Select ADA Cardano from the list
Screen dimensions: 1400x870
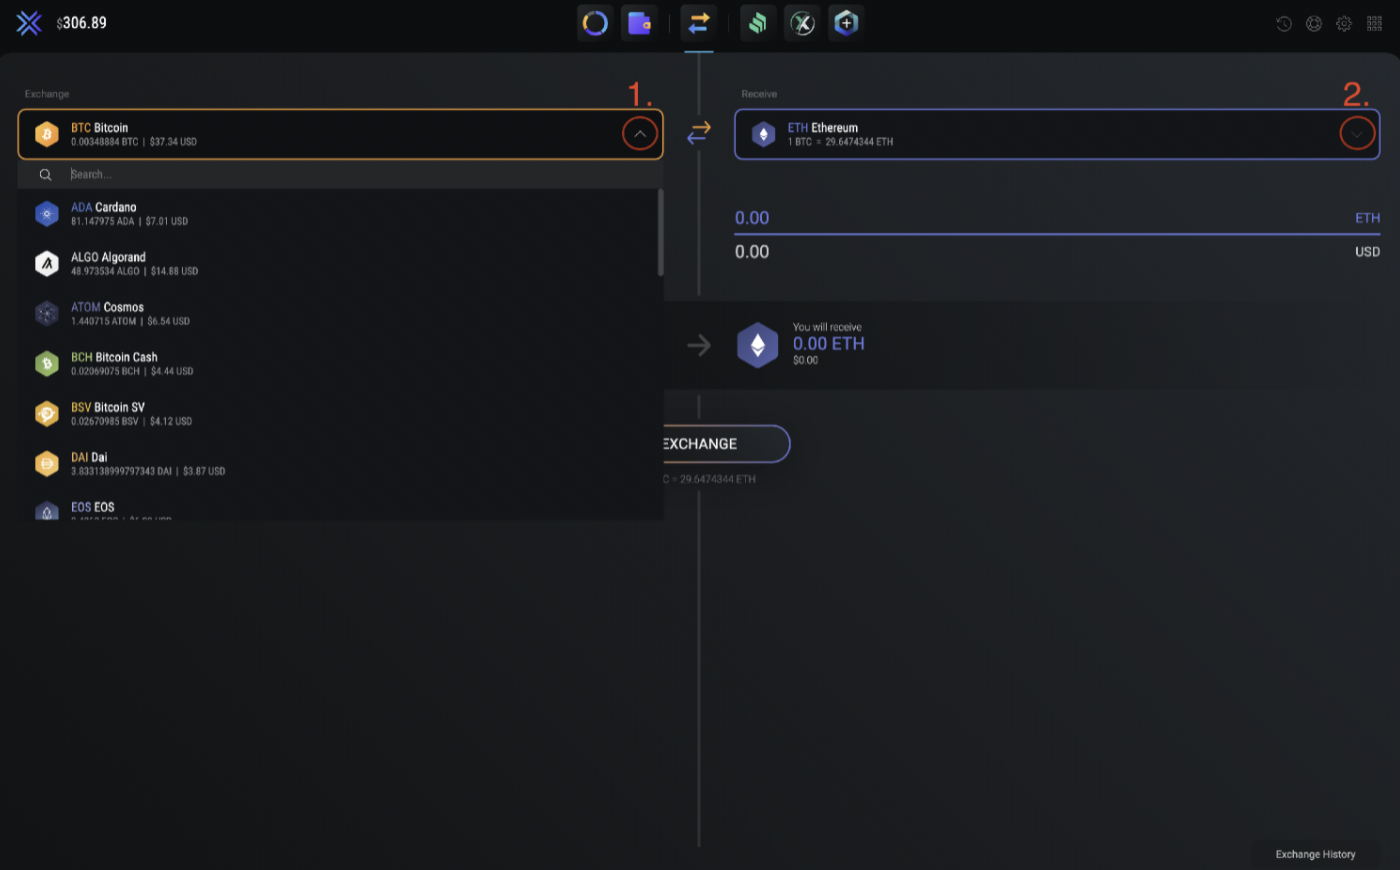click(x=338, y=214)
